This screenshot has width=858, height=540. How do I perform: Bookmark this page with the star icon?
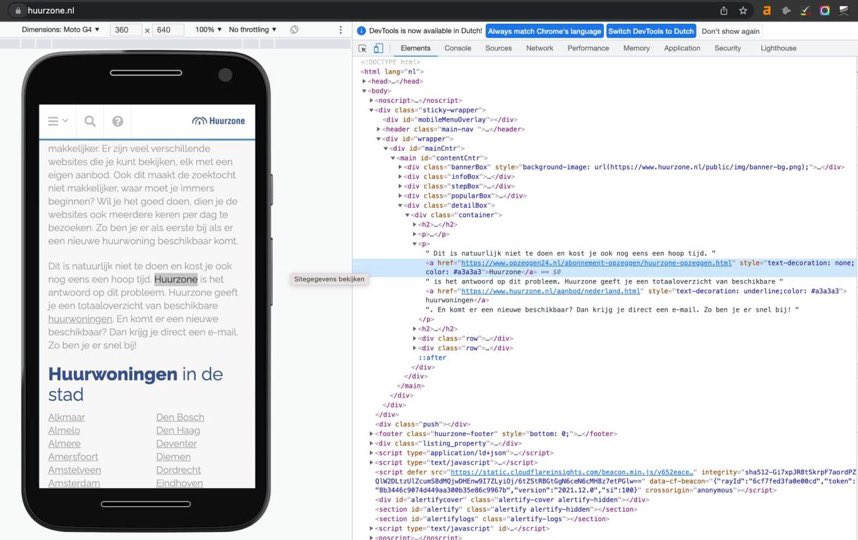point(743,10)
